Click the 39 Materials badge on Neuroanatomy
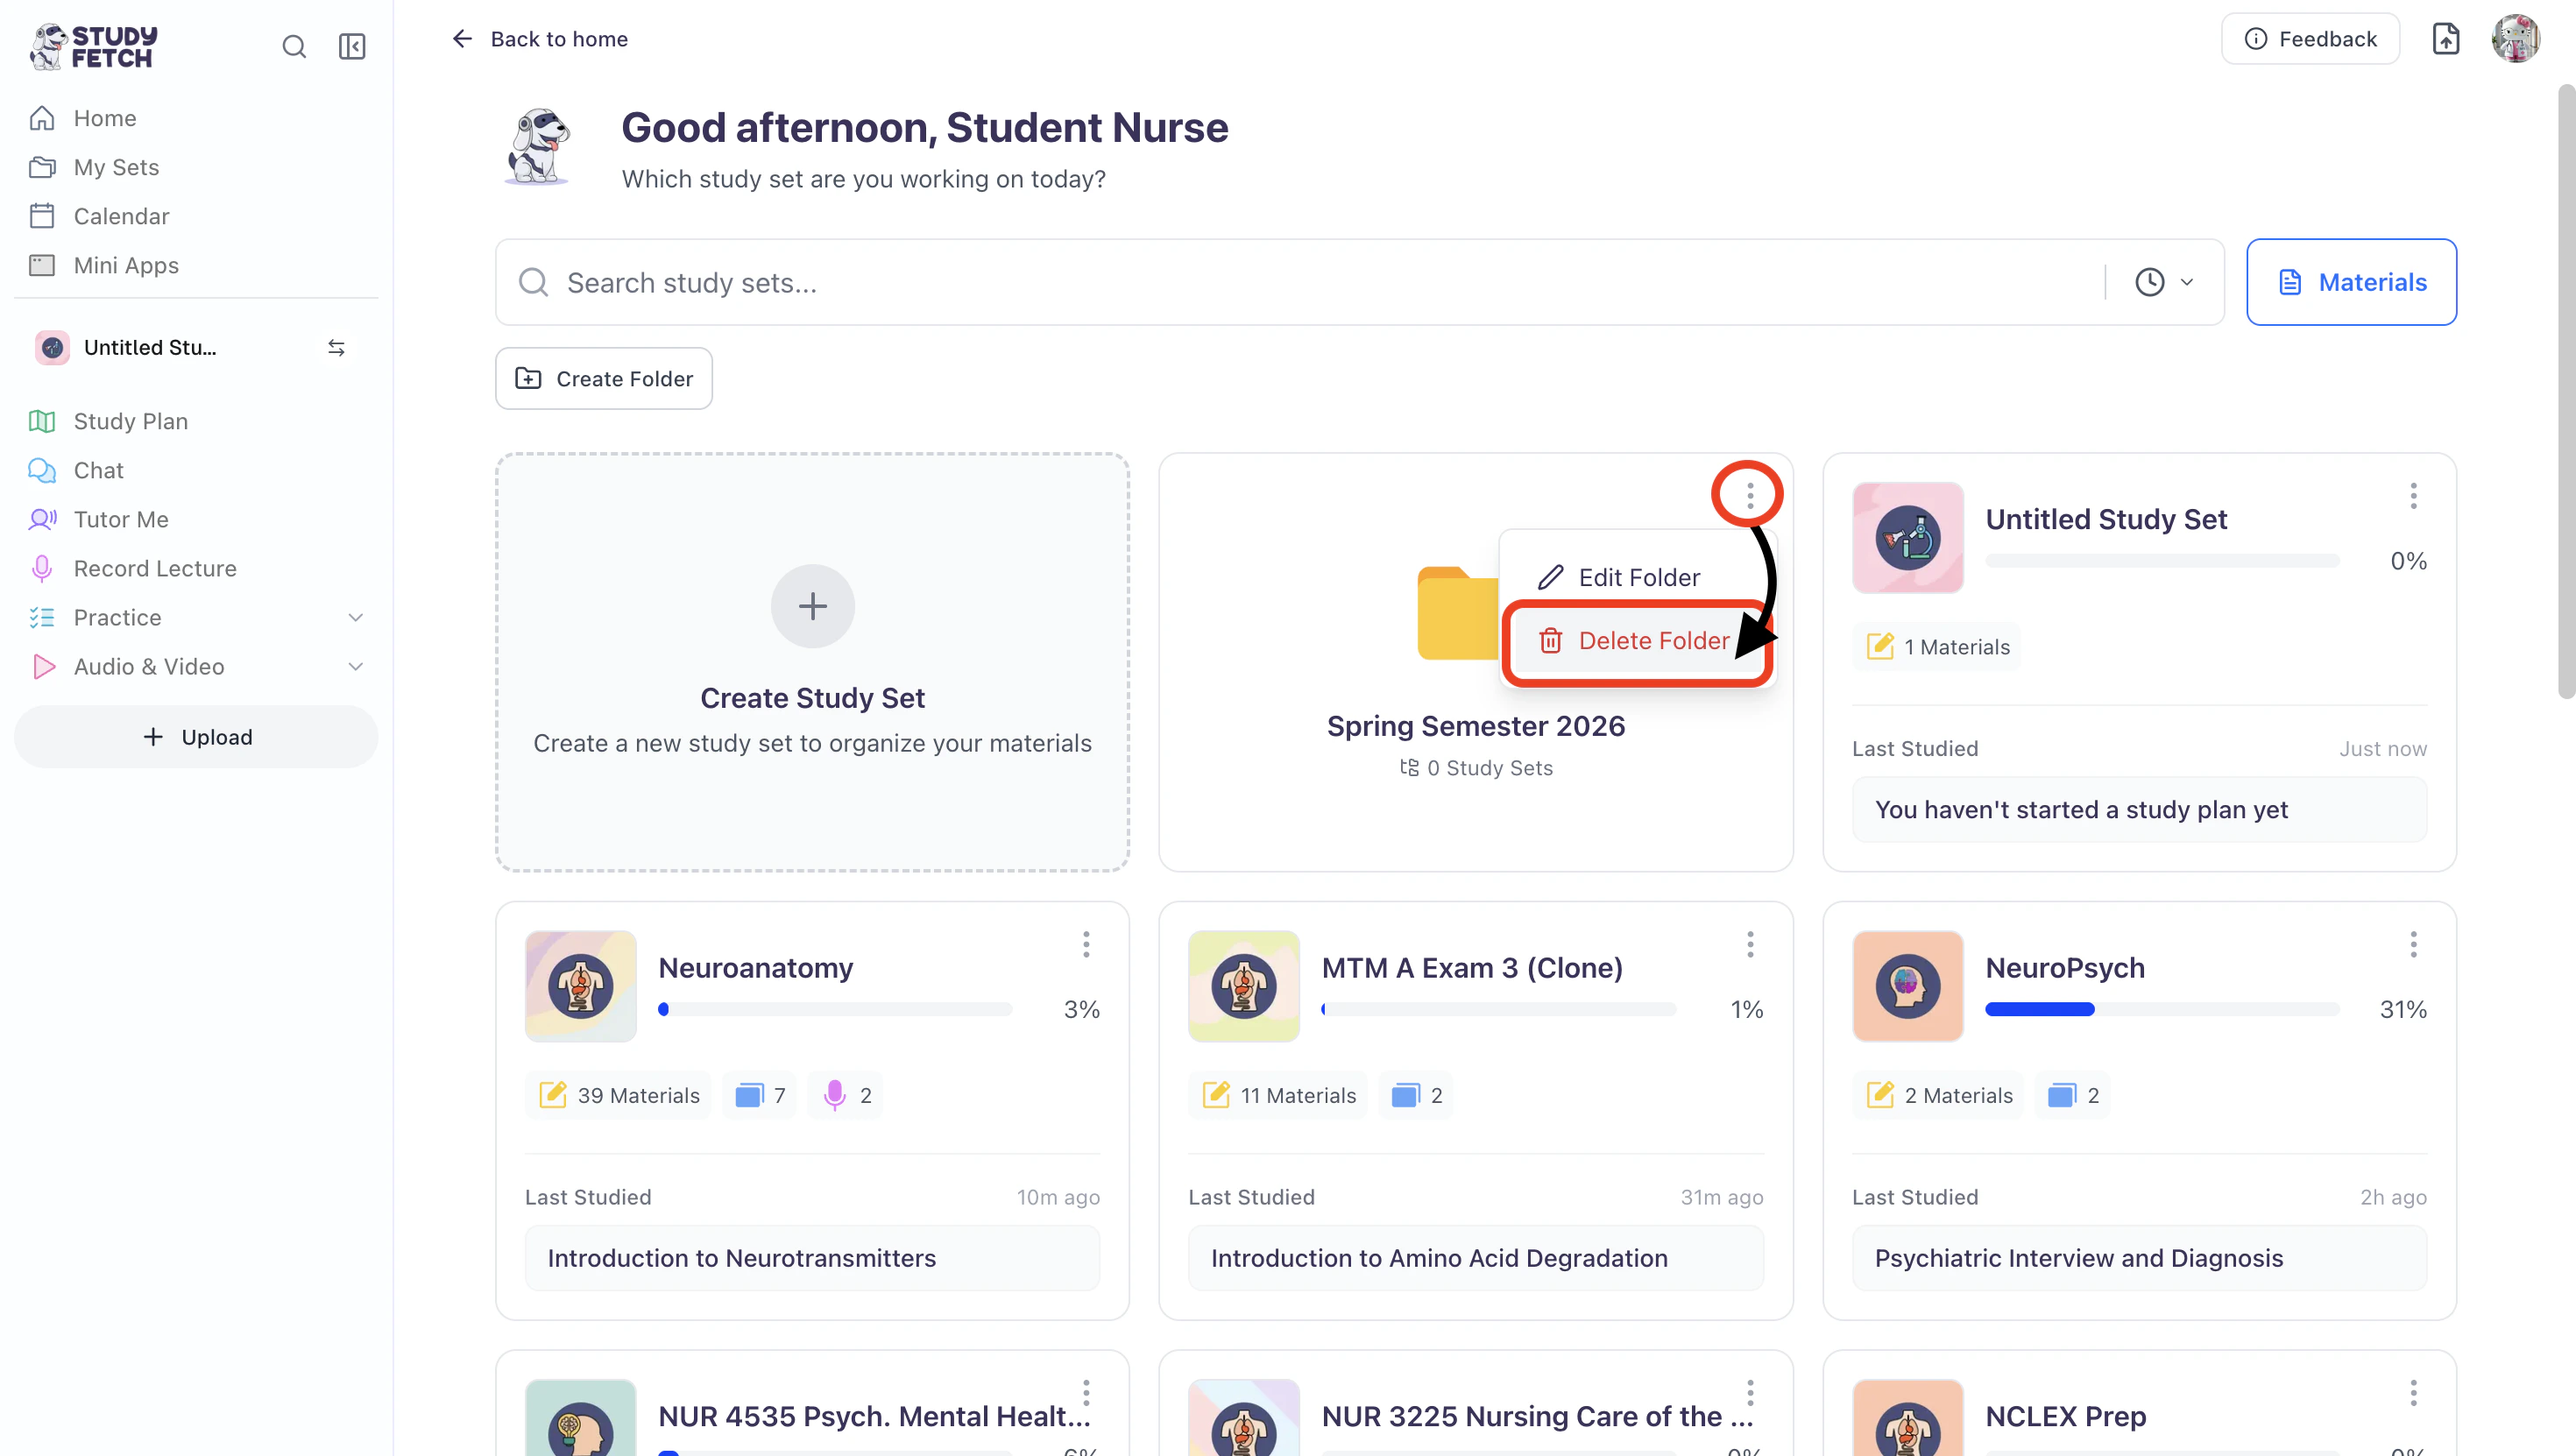The height and width of the screenshot is (1456, 2576). click(618, 1095)
